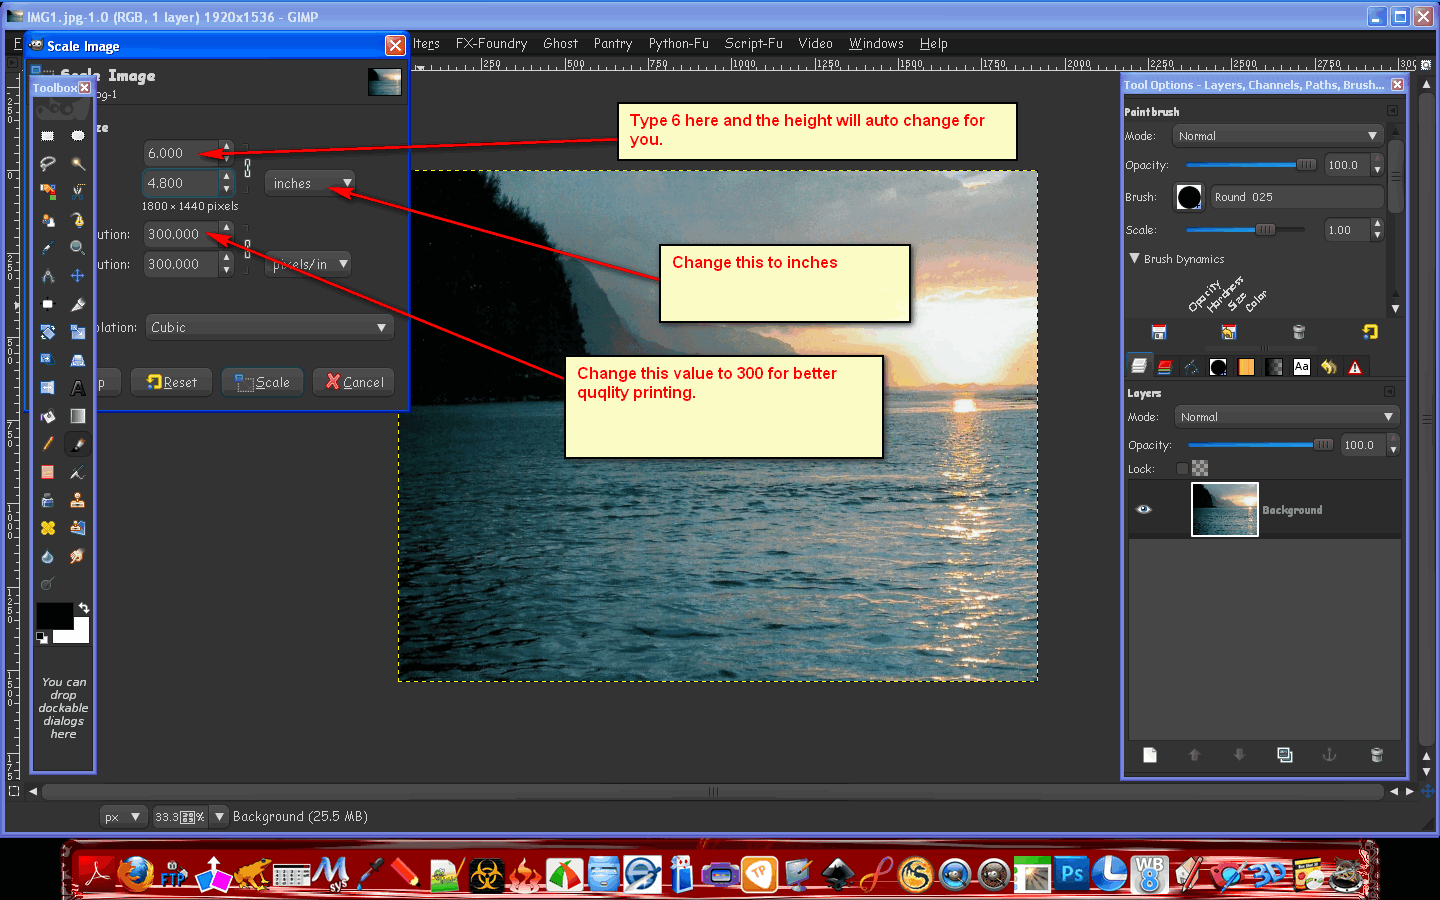Viewport: 1440px width, 900px height.
Task: Reset tool options to default values
Action: (x=1370, y=332)
